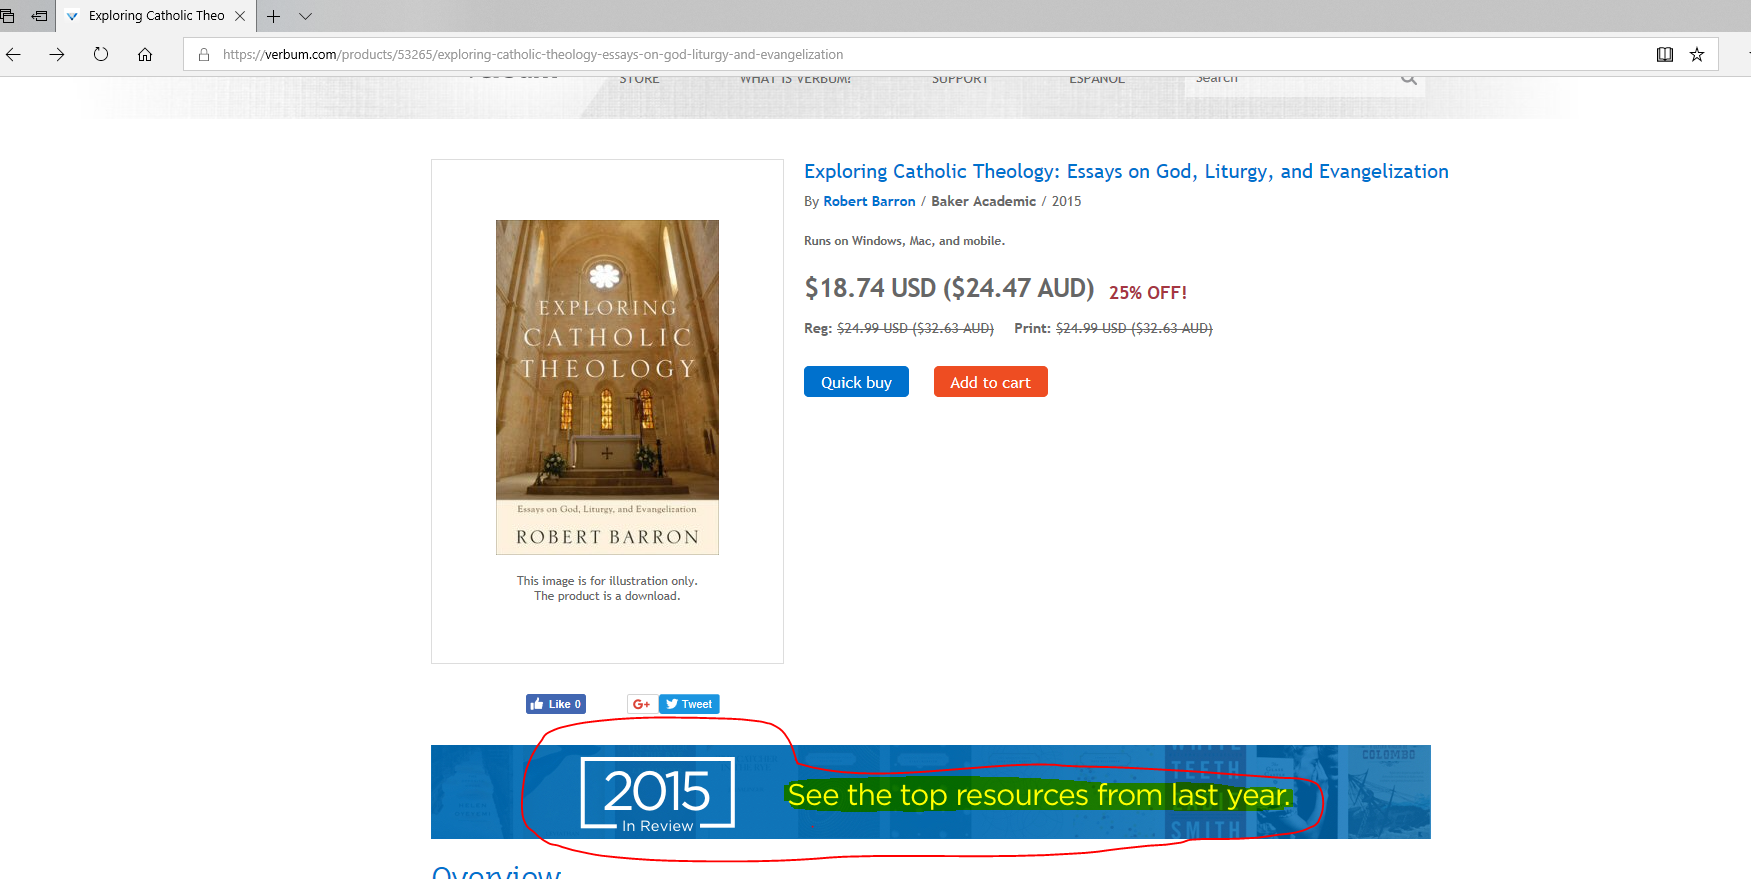Click the Add to cart button
This screenshot has width=1751, height=879.
point(990,382)
